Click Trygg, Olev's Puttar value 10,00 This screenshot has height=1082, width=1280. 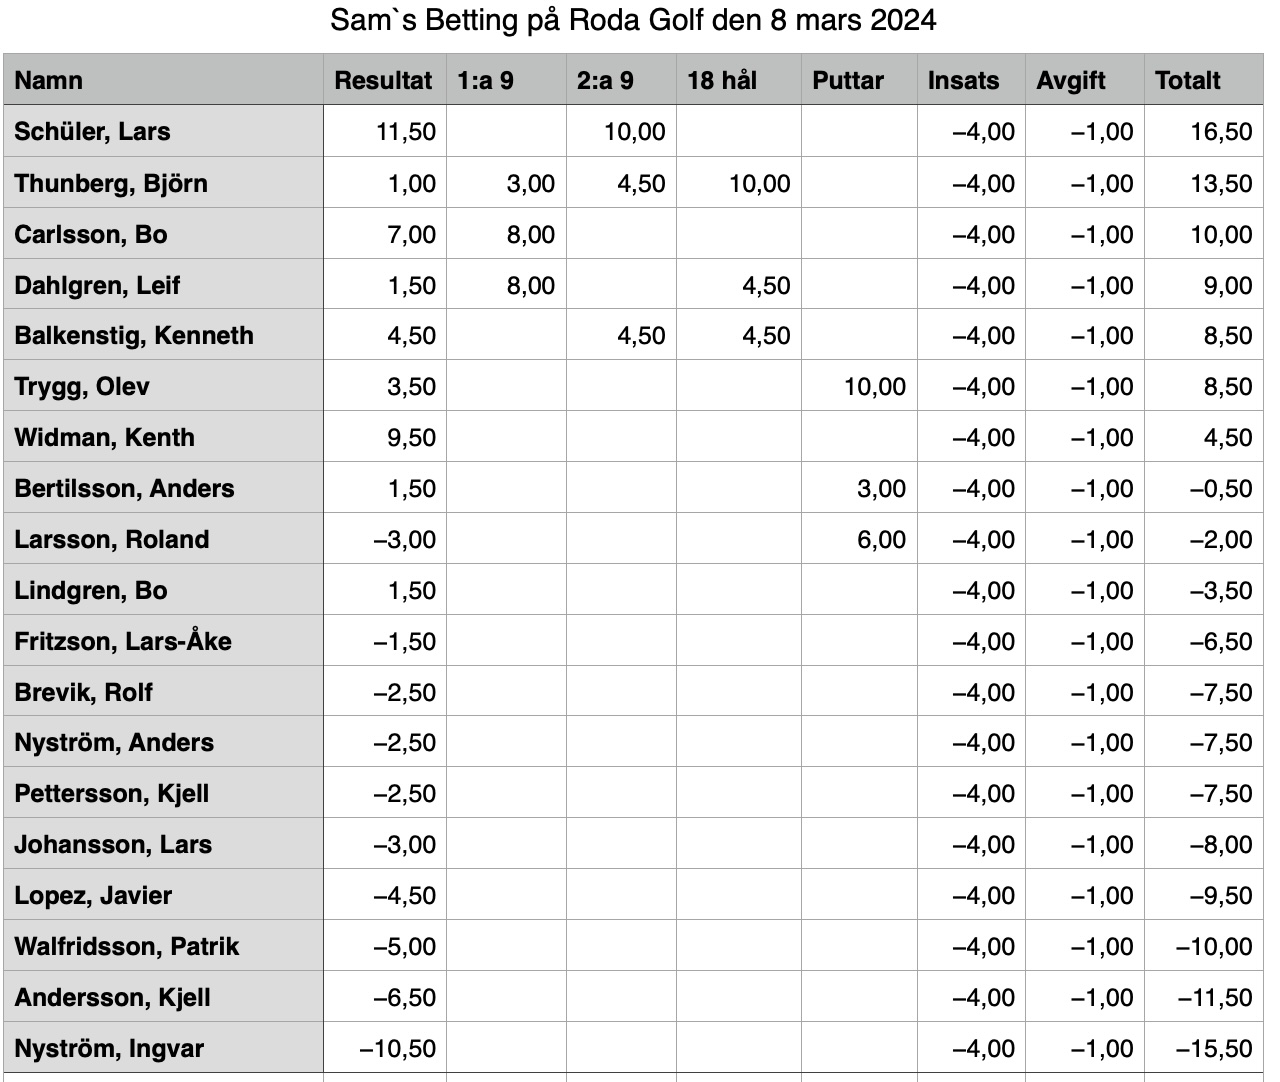[859, 386]
